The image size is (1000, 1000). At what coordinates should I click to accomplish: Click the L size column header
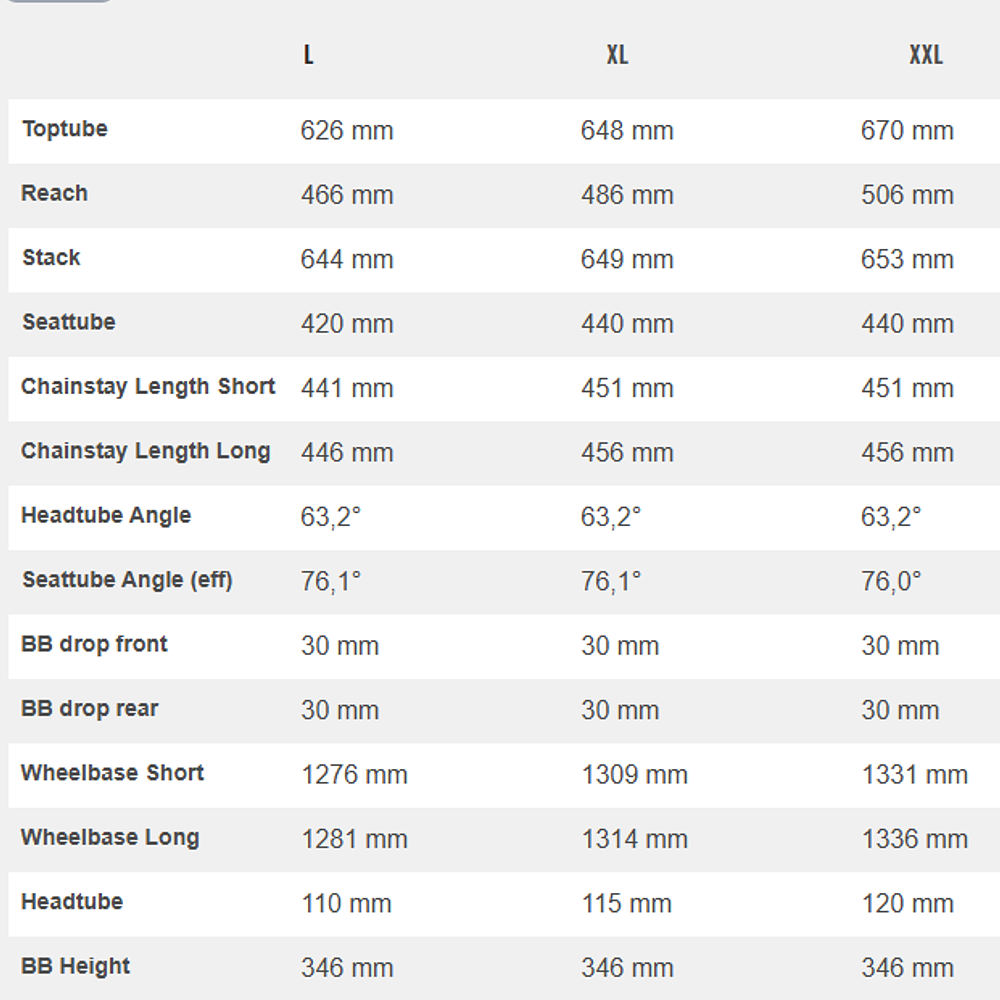(x=308, y=55)
